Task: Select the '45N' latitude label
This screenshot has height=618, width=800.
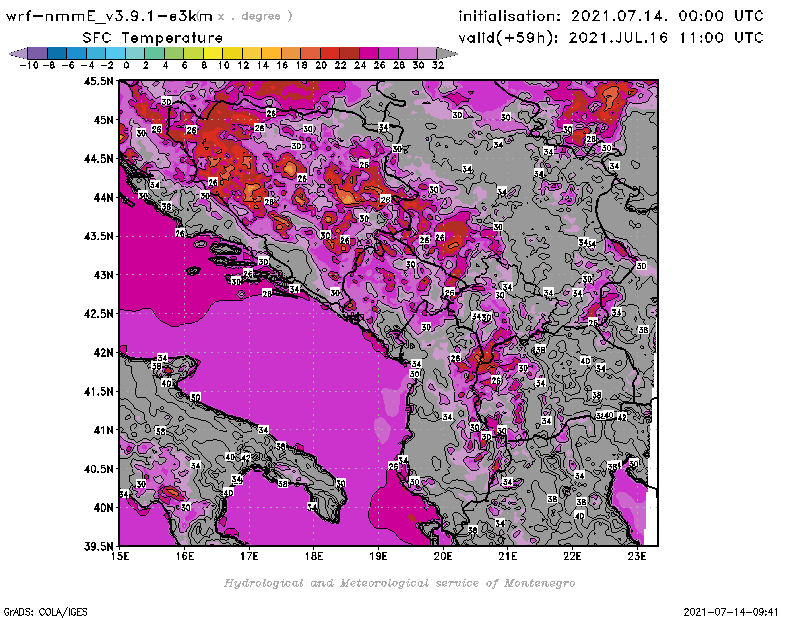Action: [104, 120]
